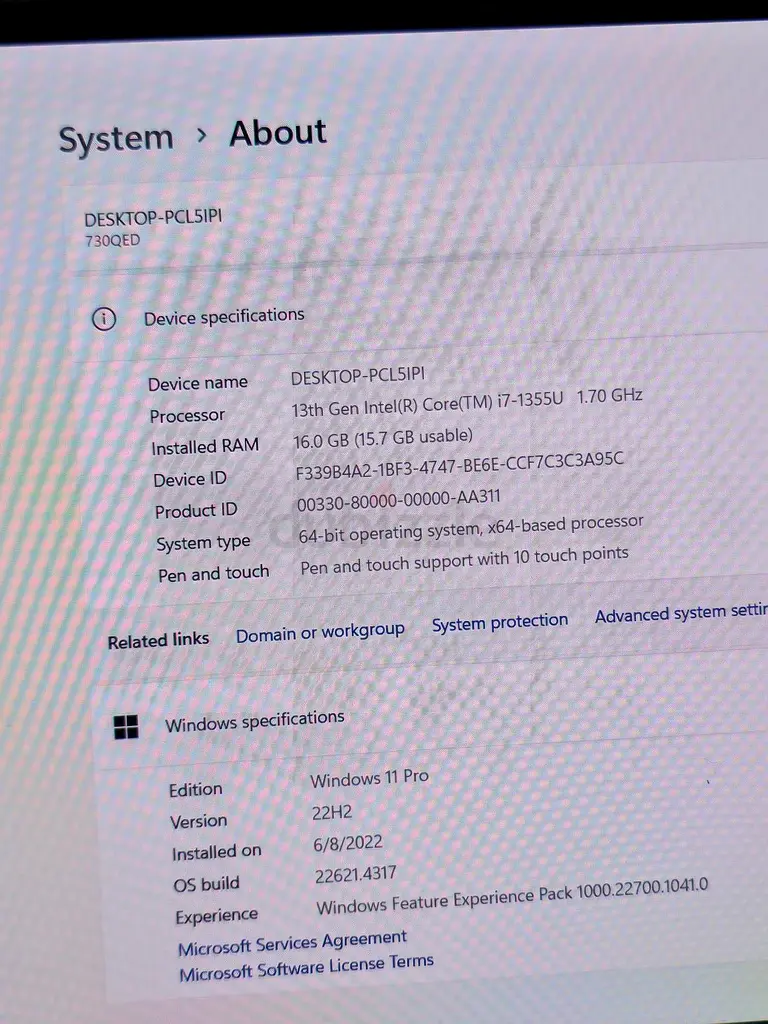Screen dimensions: 768x1024
Task: Collapse the Device specifications section
Action: point(224,316)
